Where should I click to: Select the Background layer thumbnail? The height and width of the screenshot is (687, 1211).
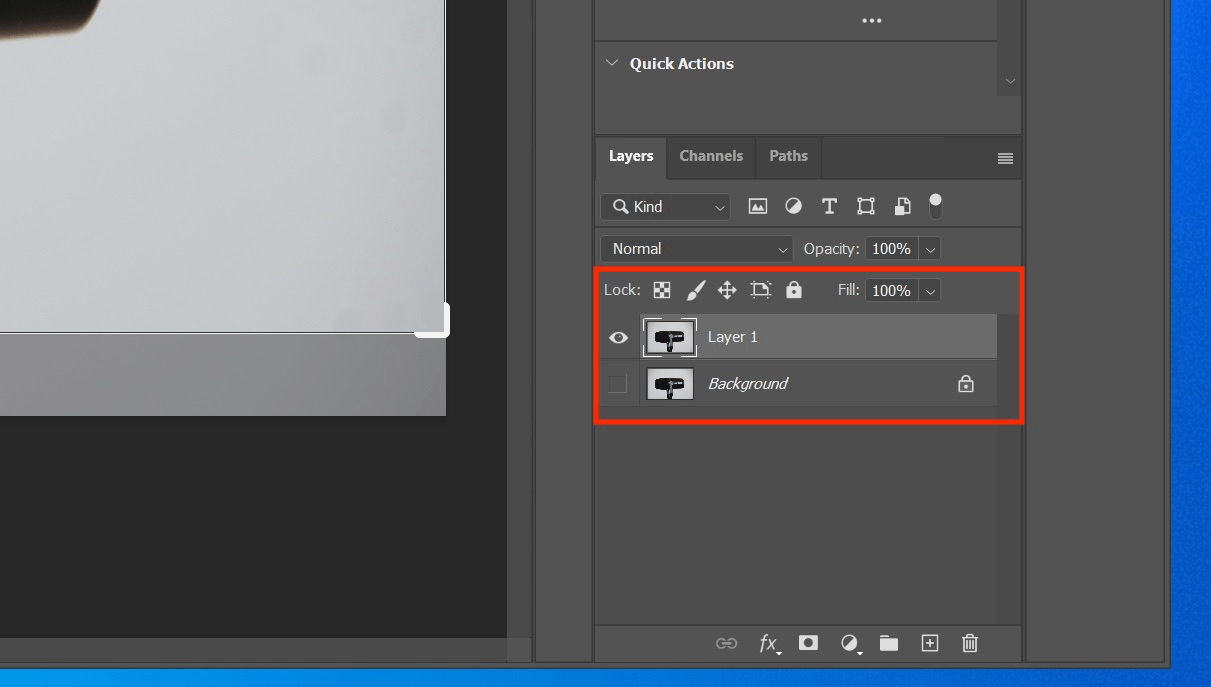pos(670,384)
